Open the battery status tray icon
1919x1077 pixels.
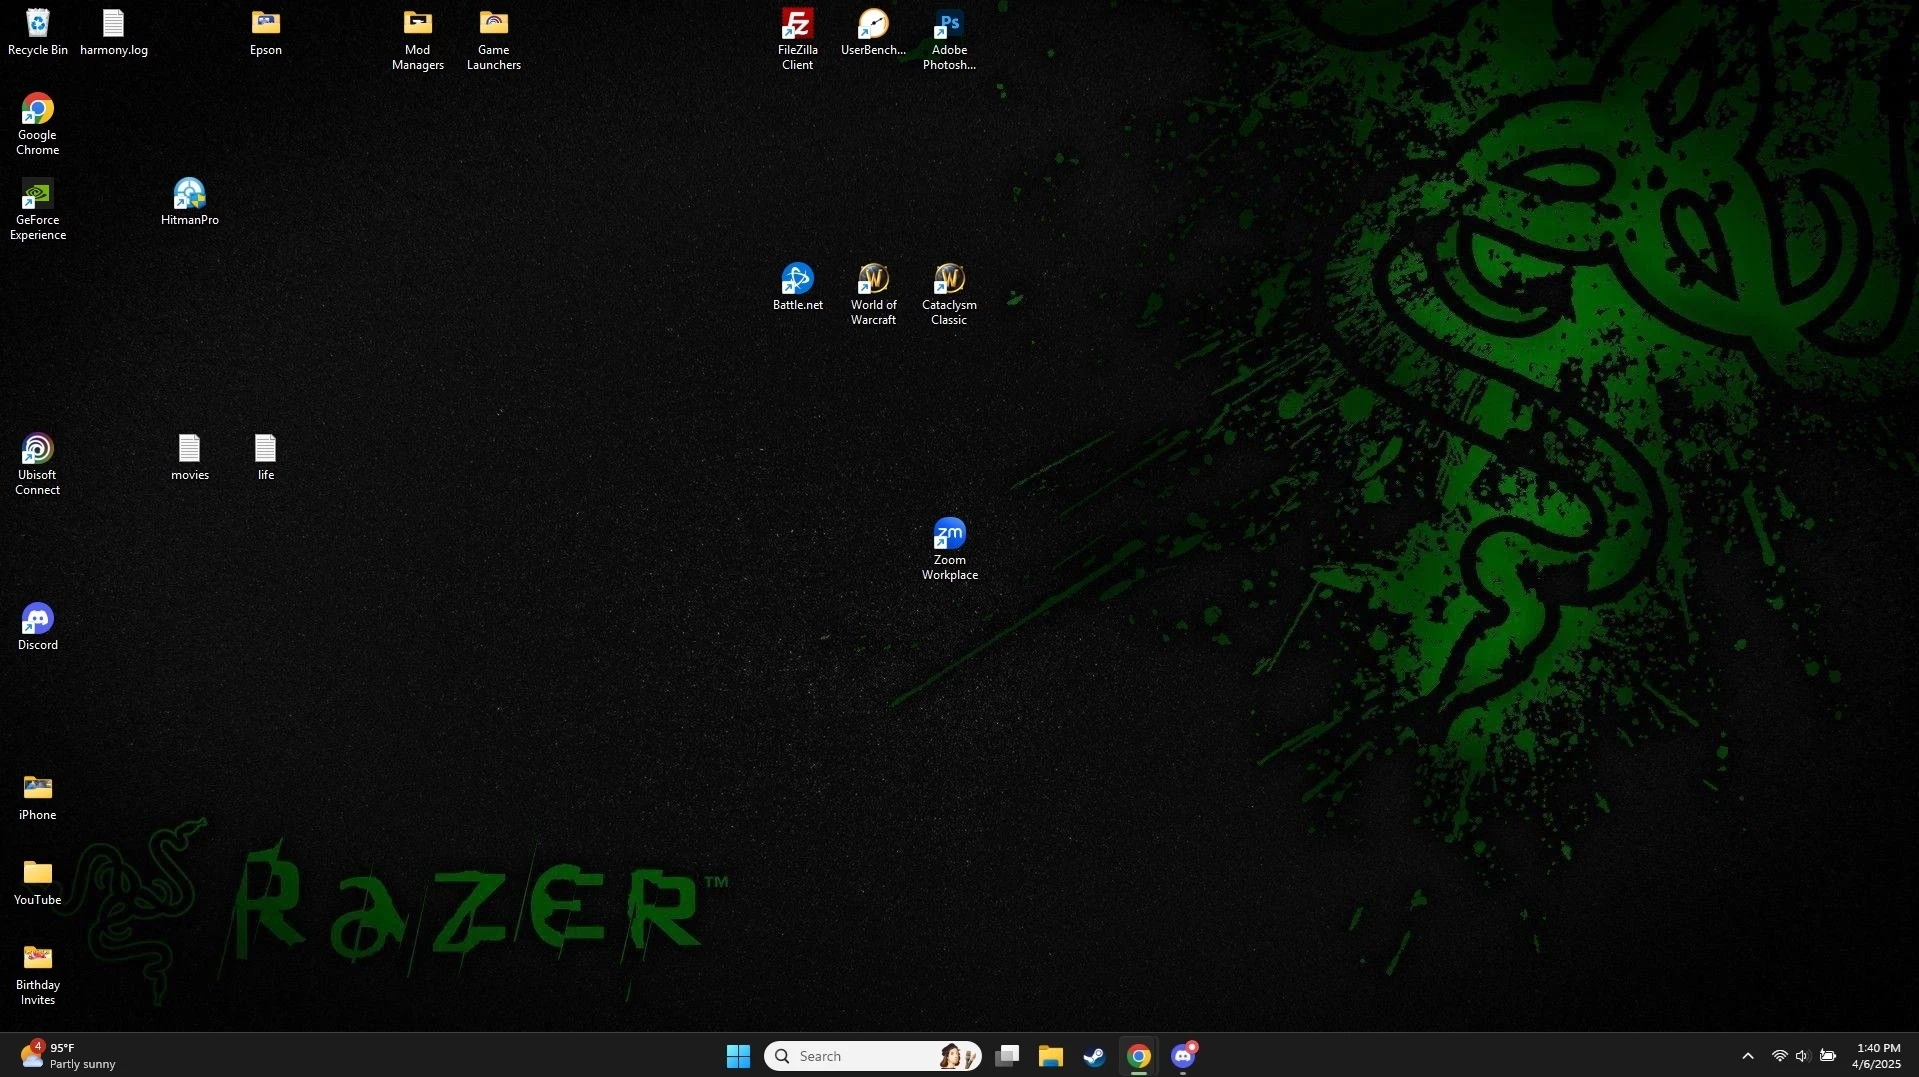click(x=1828, y=1056)
